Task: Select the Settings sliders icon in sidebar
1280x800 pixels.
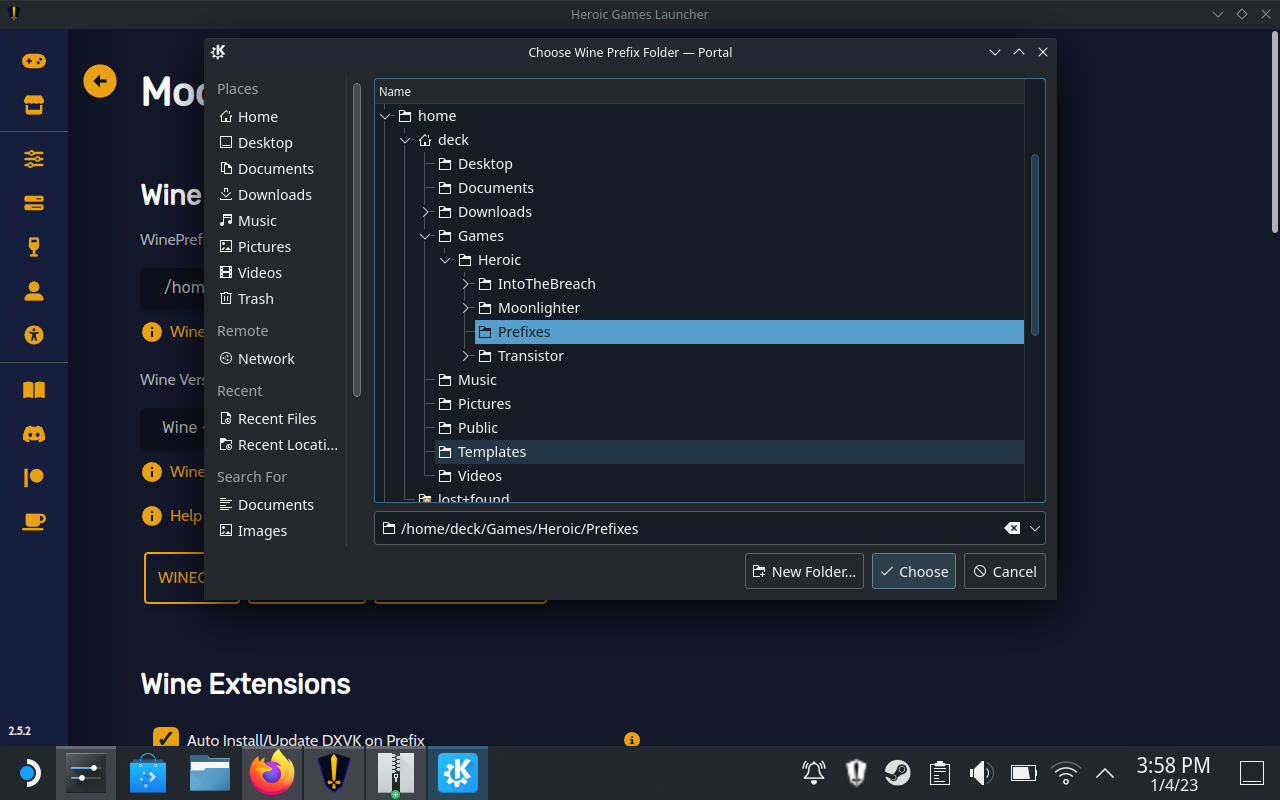Action: tap(34, 158)
